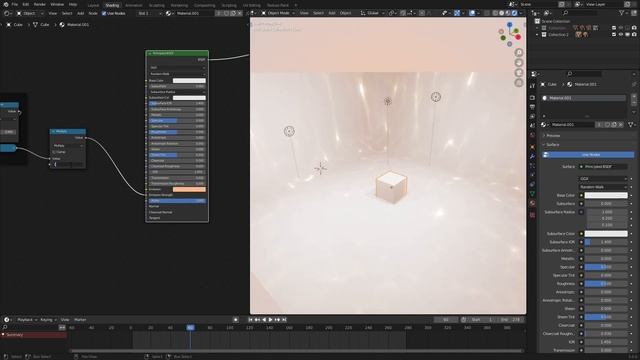The height and width of the screenshot is (360, 640).
Task: Click the play animation button
Action: [271, 320]
